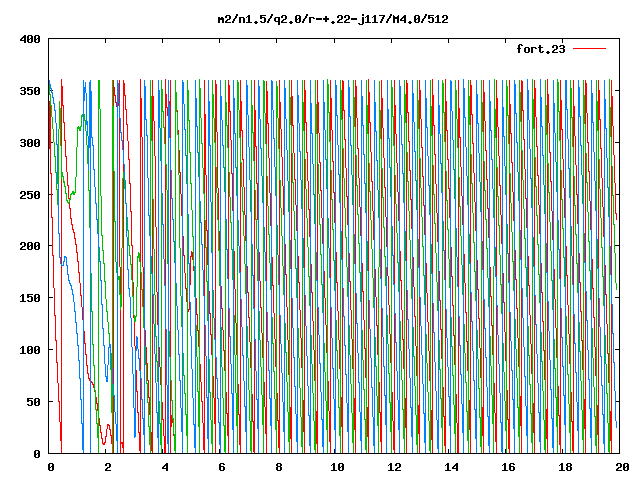Viewport: 640px width, 480px height.
Task: Click the x-axis label 20
Action: click(622, 467)
